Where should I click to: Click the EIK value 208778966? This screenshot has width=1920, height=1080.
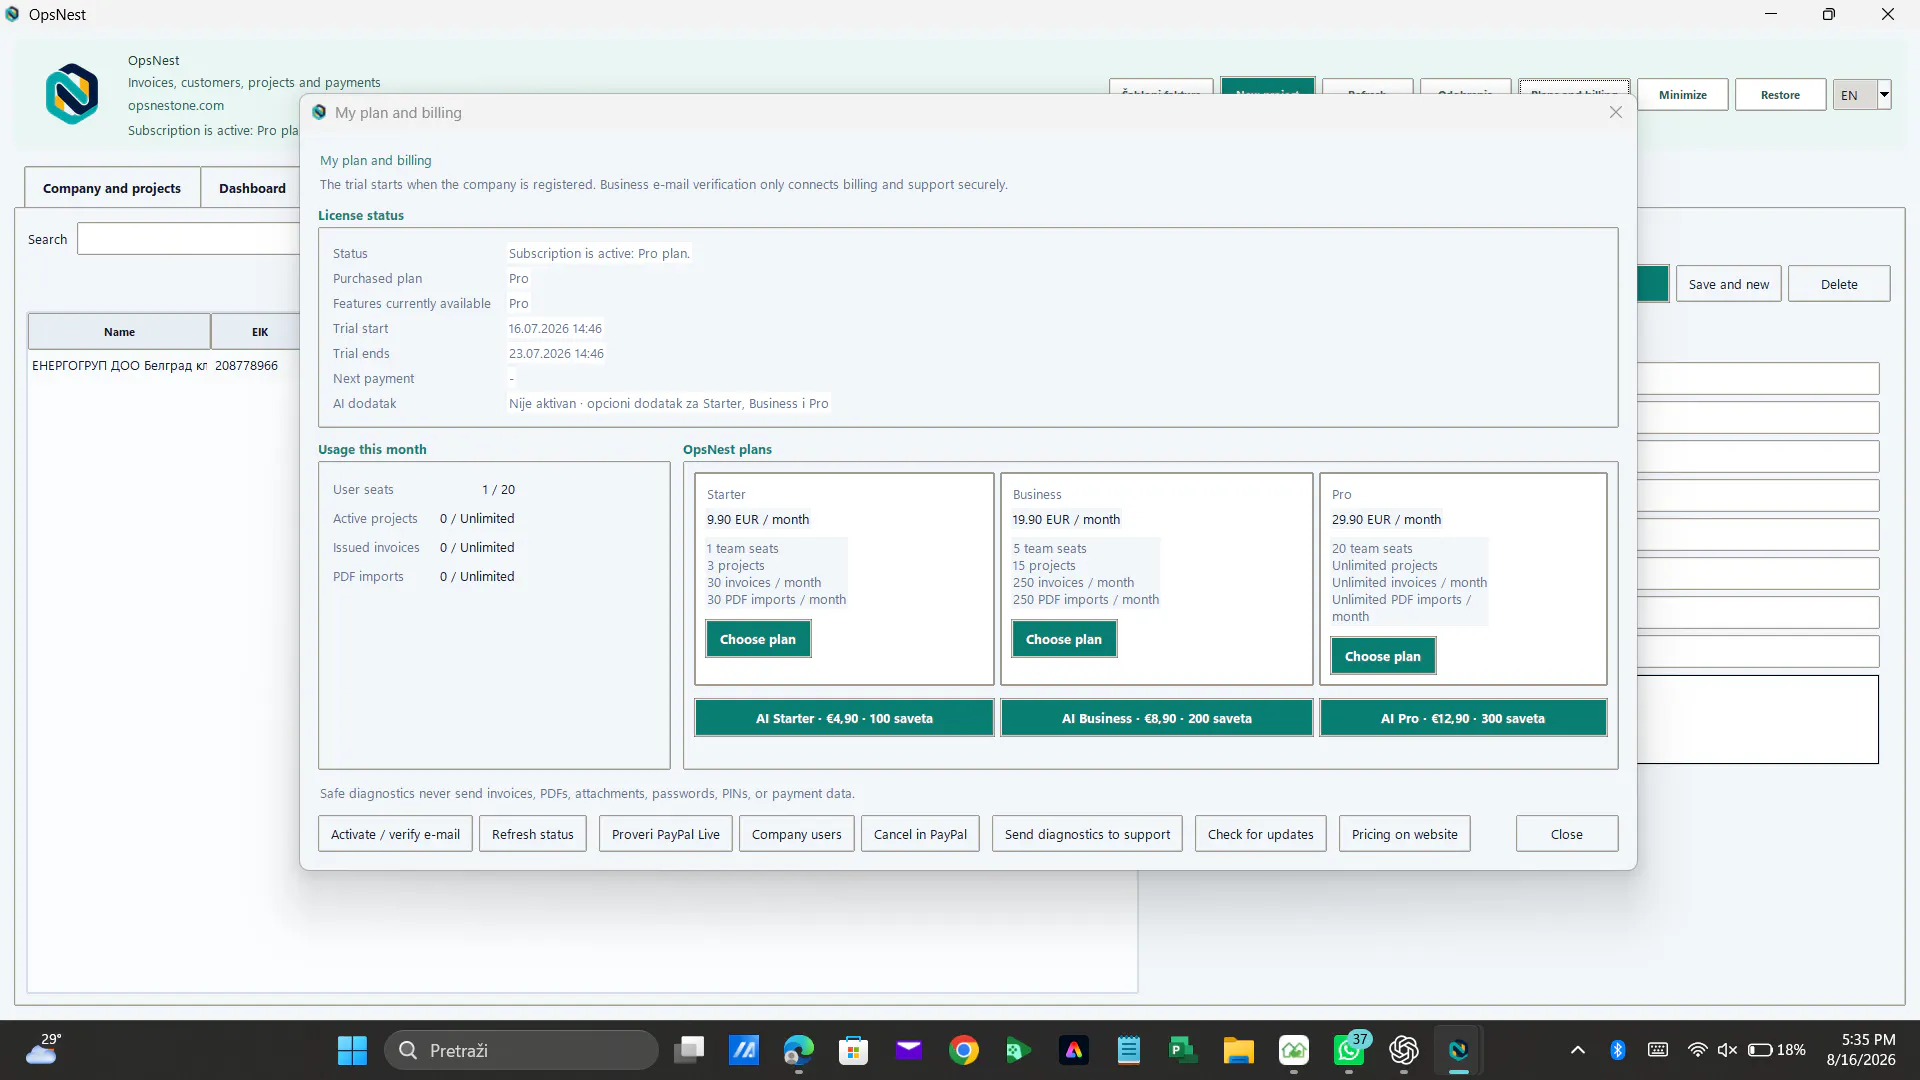click(246, 366)
